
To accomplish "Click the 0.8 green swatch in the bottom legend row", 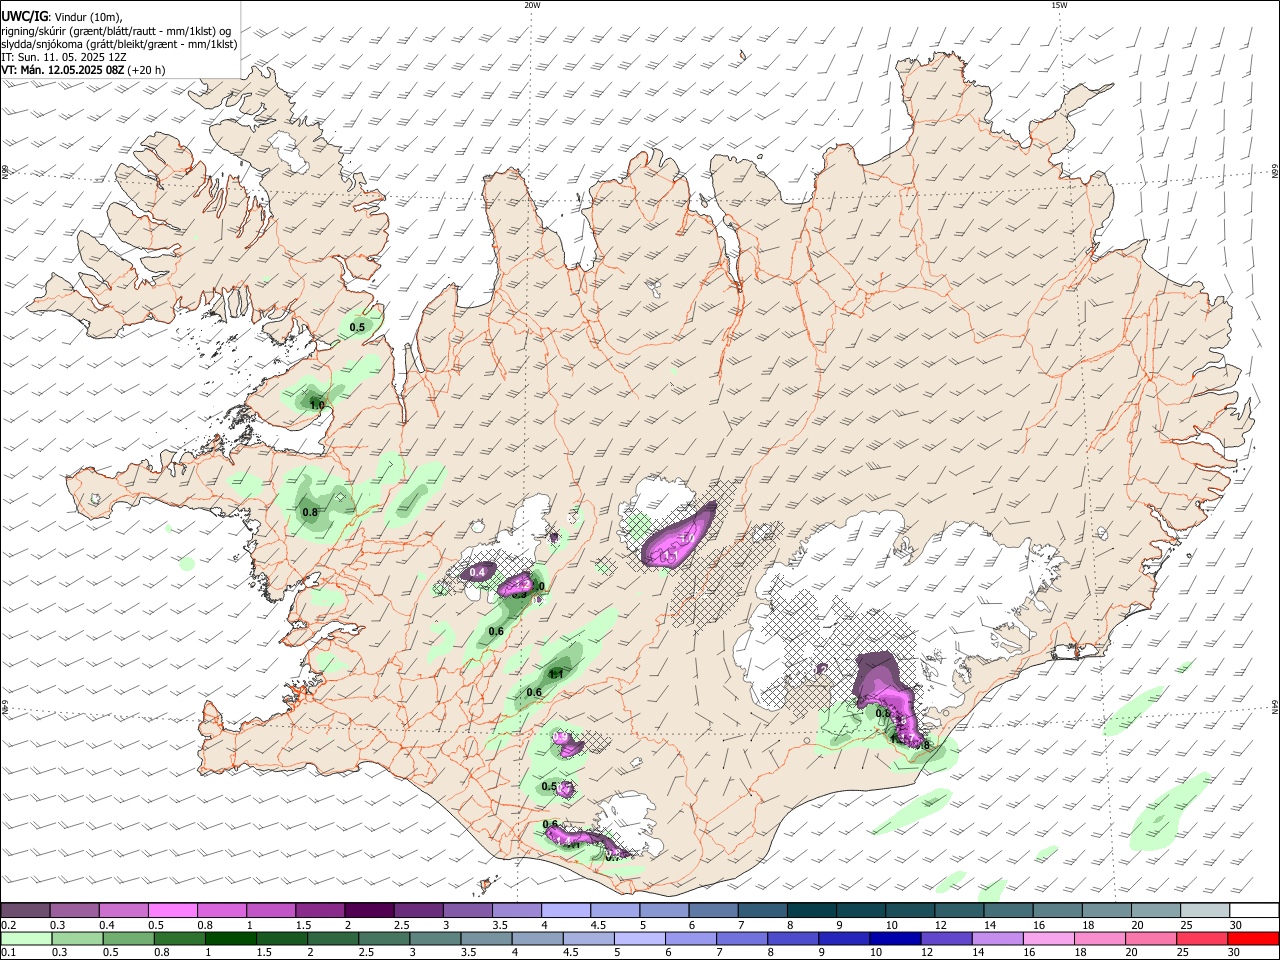I will pos(179,938).
